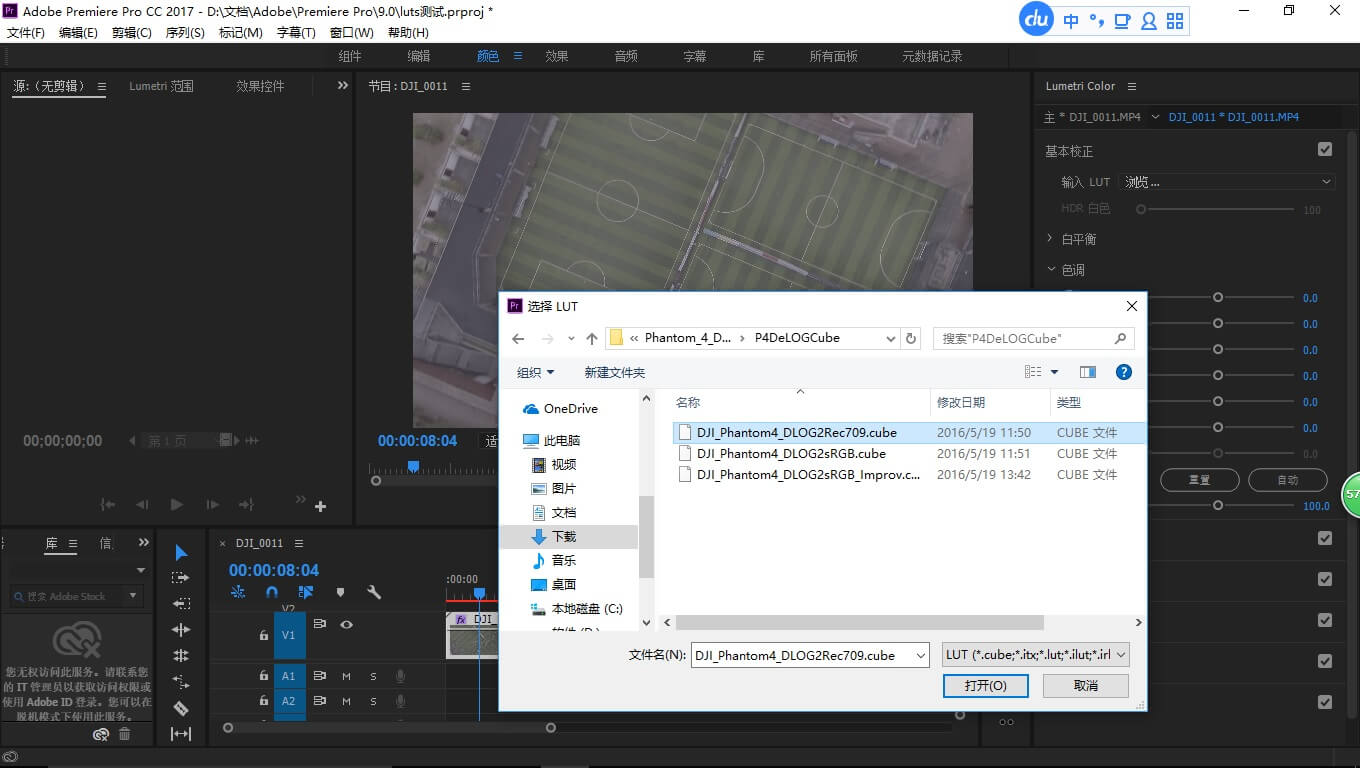Select the Track Select Backward tool

coord(181,604)
